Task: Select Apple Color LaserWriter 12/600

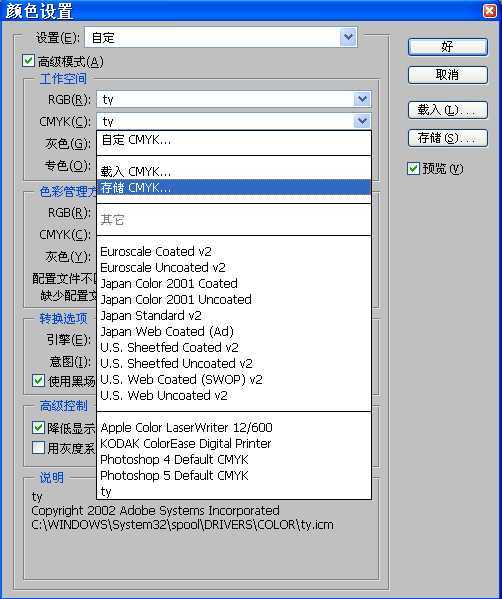Action: [x=234, y=428]
